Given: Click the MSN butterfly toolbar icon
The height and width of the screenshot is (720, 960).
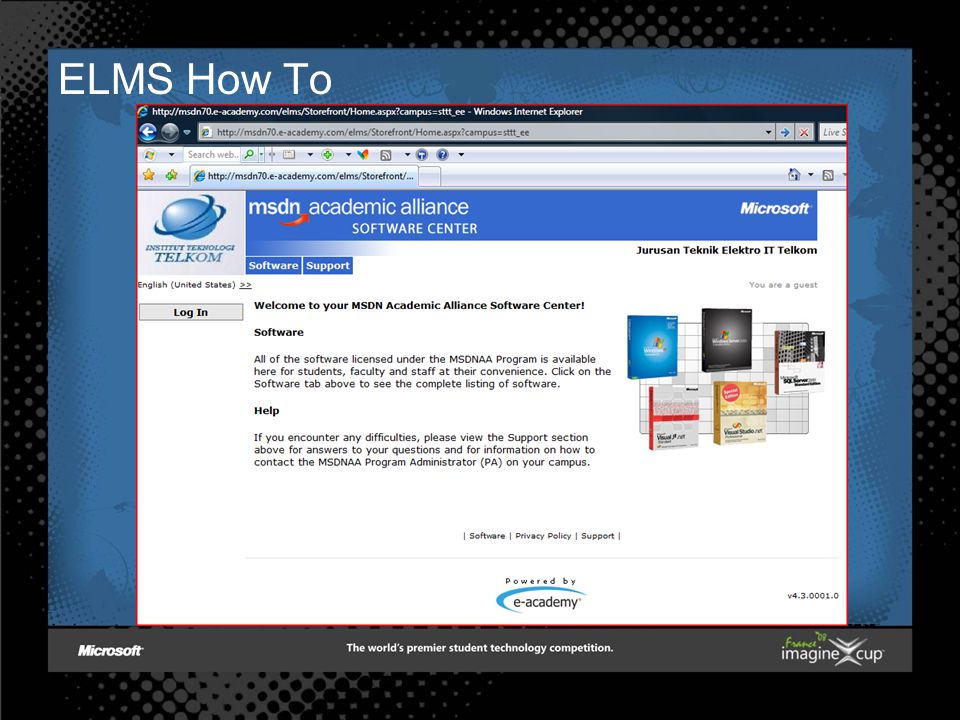Looking at the screenshot, I should point(364,155).
